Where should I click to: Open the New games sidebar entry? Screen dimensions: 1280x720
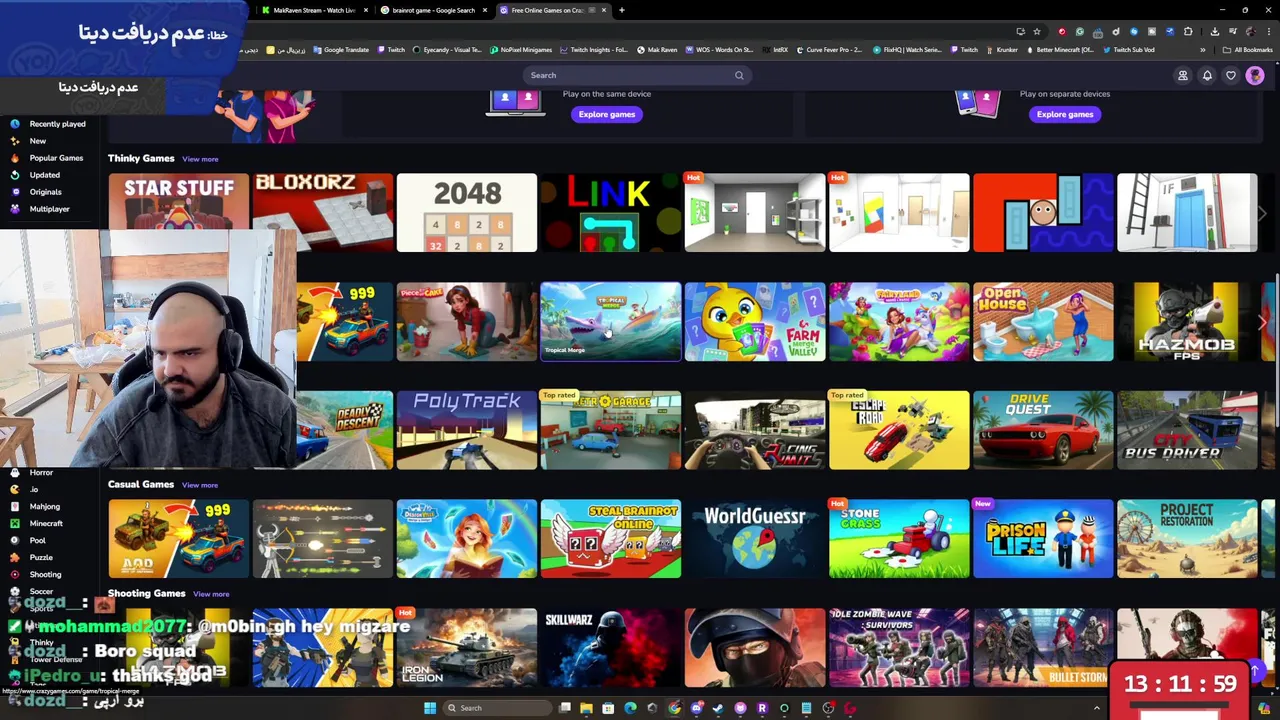point(29,141)
